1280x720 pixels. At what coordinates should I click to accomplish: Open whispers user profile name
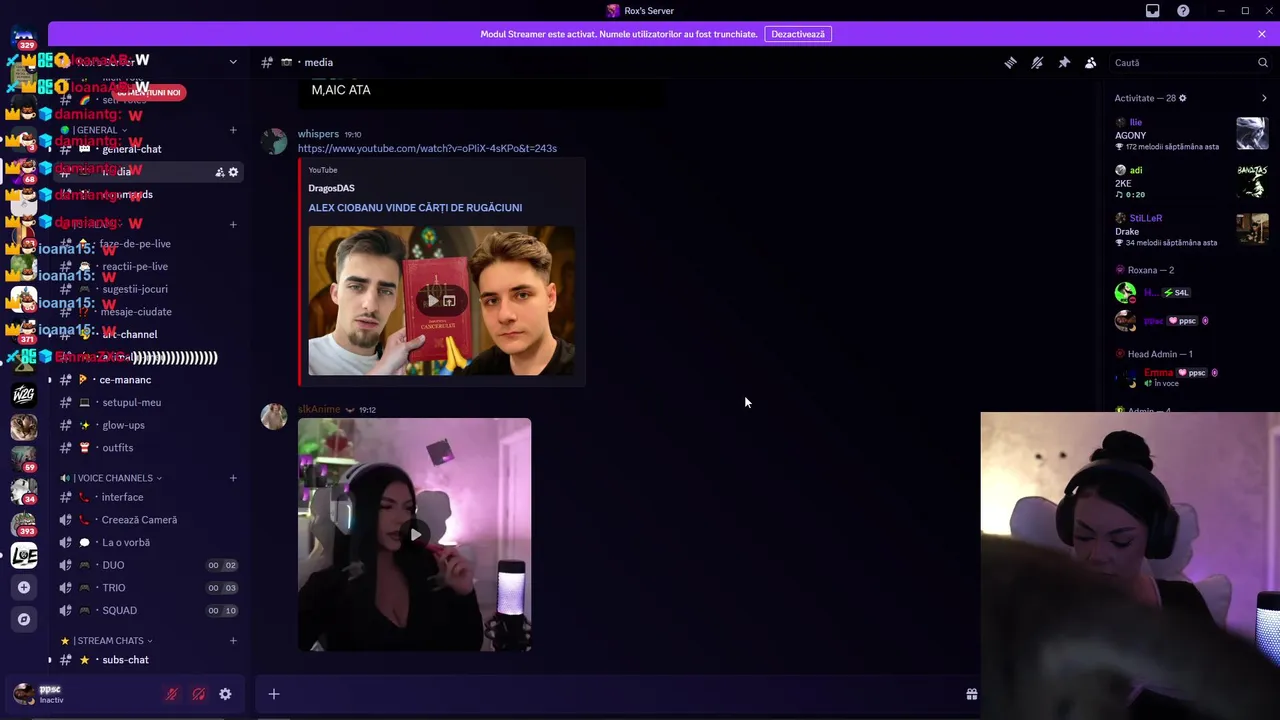coord(318,134)
